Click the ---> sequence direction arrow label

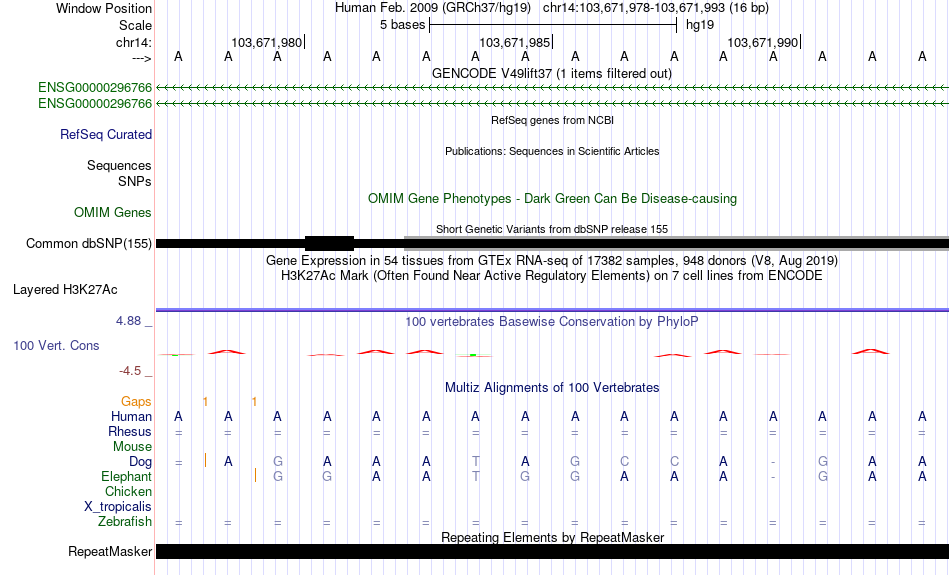[141, 58]
